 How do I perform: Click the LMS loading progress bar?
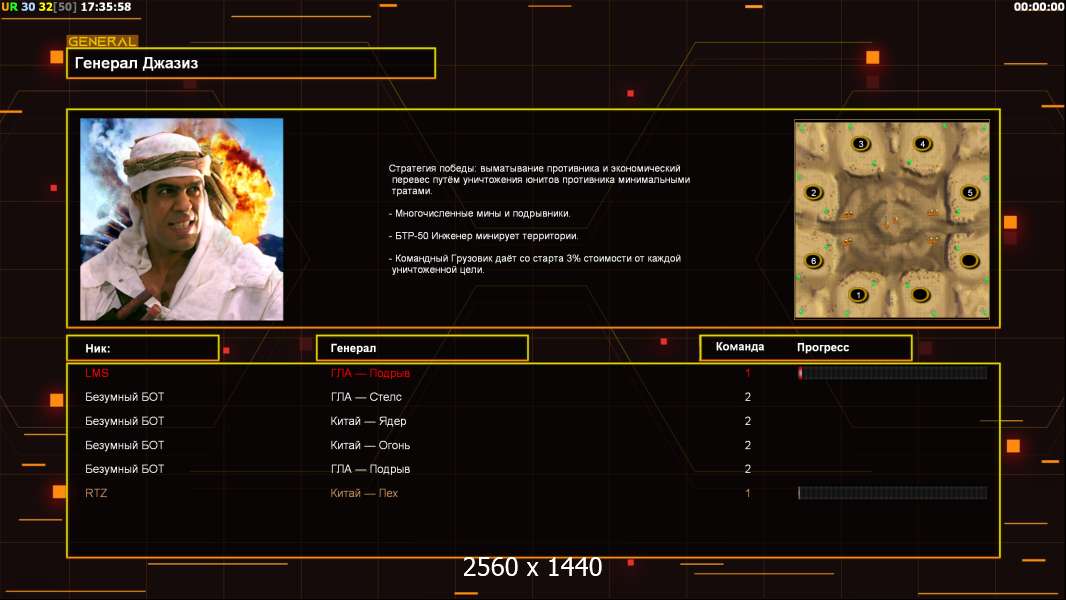click(x=892, y=373)
